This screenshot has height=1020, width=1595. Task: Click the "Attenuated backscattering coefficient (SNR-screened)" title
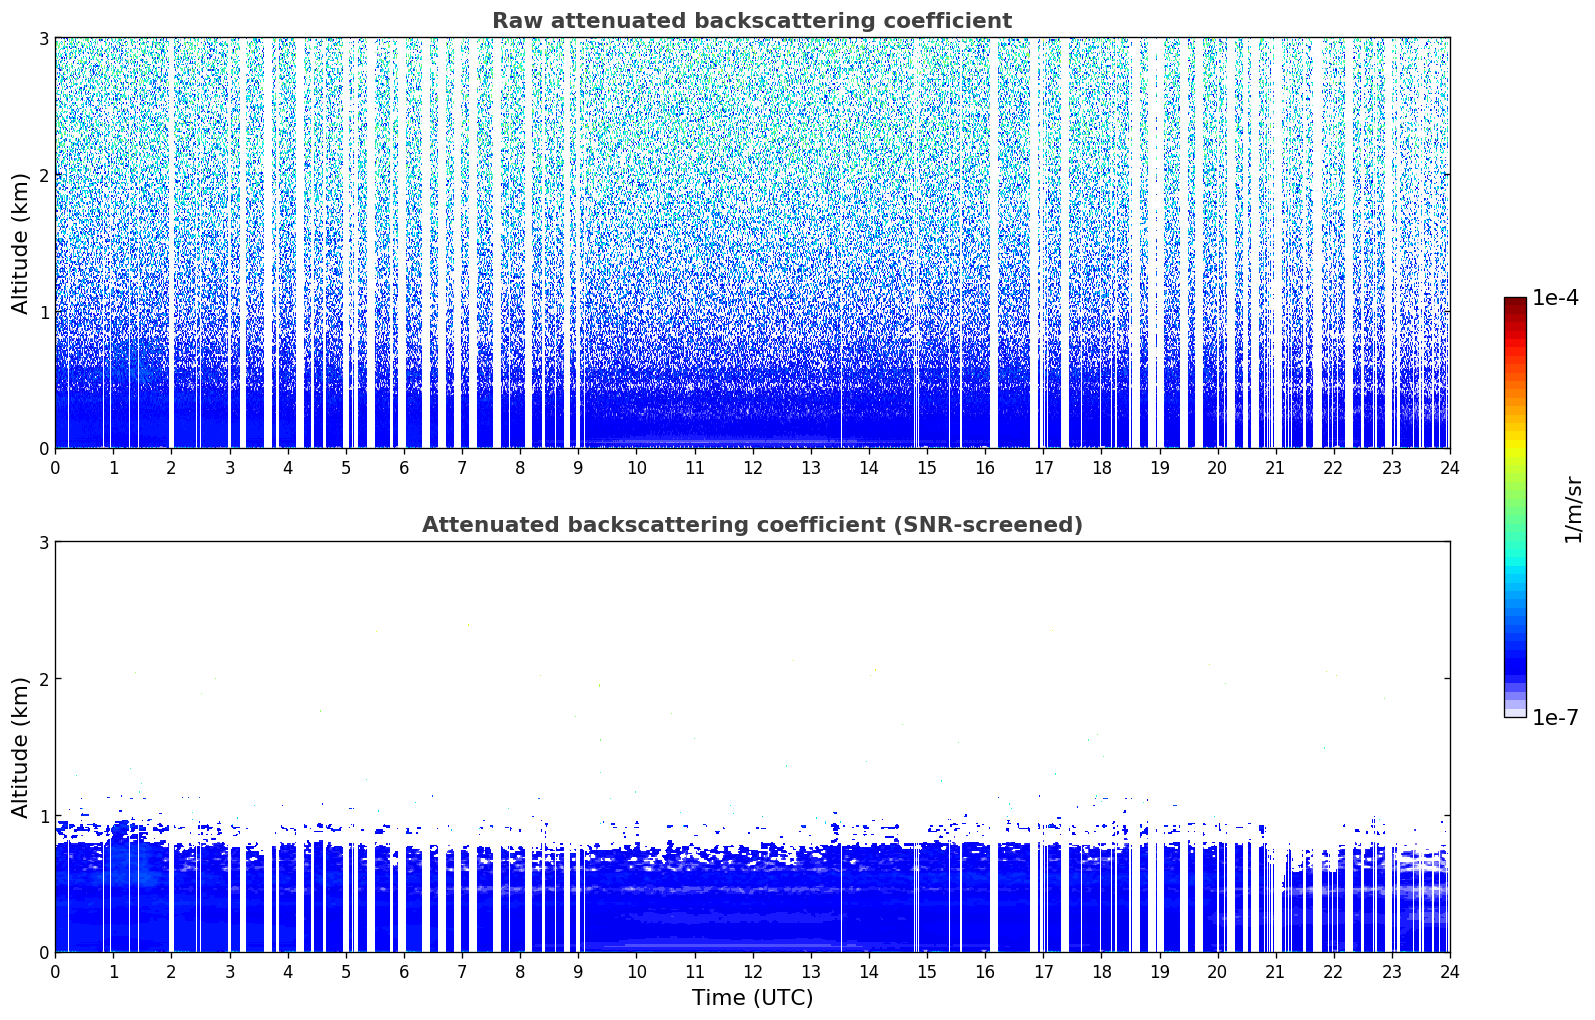752,525
